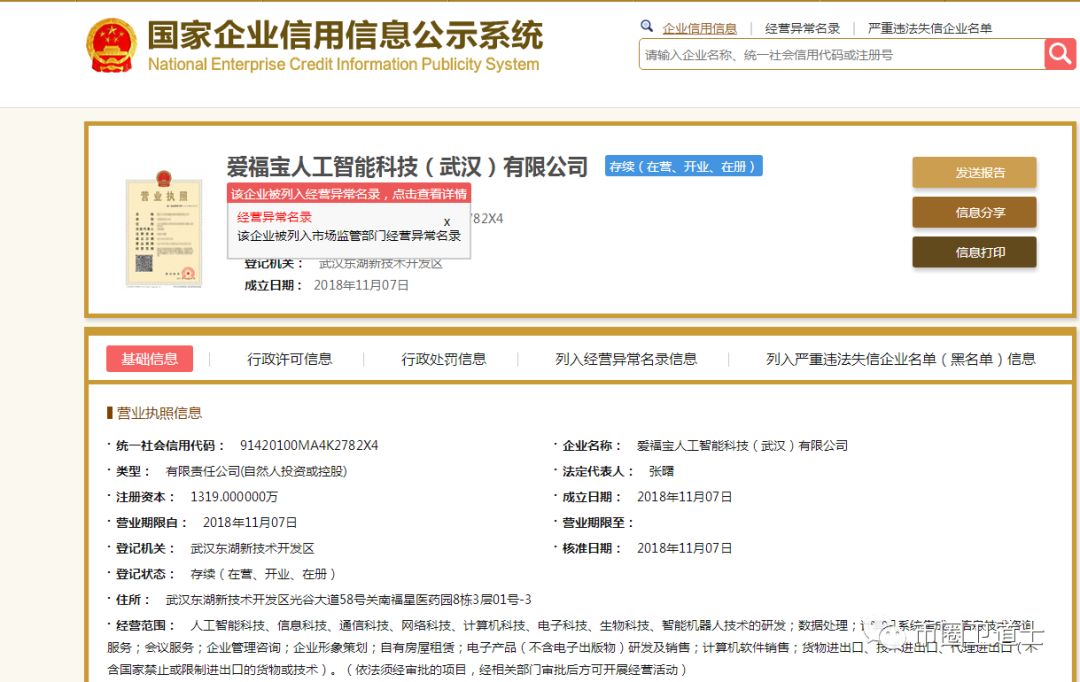The image size is (1080, 682).
Task: Click the 信息打印 button
Action: 974,252
